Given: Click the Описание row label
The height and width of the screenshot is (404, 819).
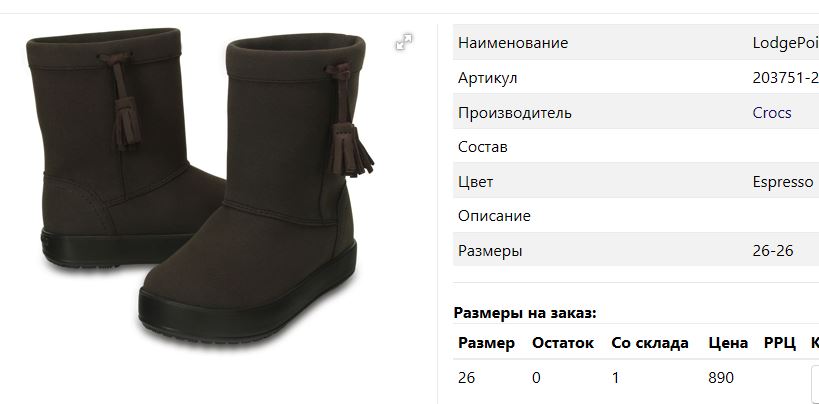Looking at the screenshot, I should click(x=494, y=216).
